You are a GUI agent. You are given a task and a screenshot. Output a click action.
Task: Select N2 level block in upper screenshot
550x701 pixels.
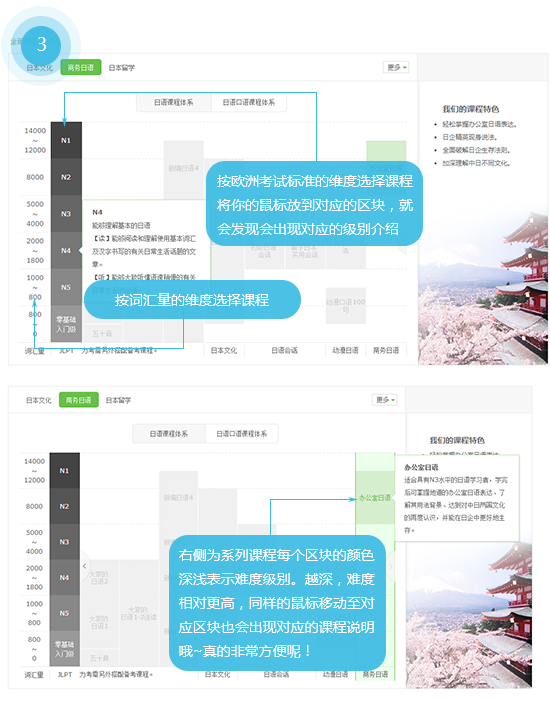[66, 177]
